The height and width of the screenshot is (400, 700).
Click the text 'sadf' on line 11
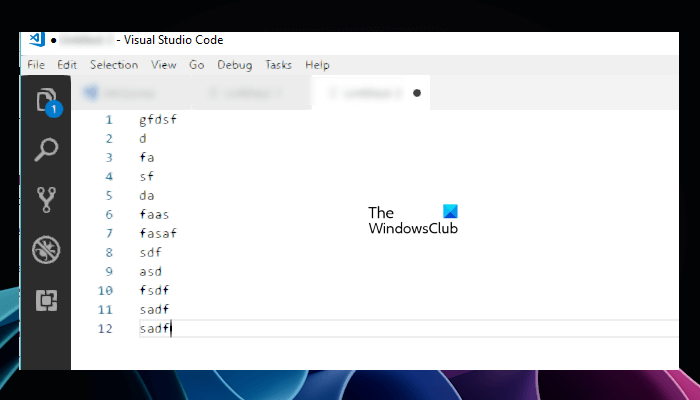(x=154, y=309)
